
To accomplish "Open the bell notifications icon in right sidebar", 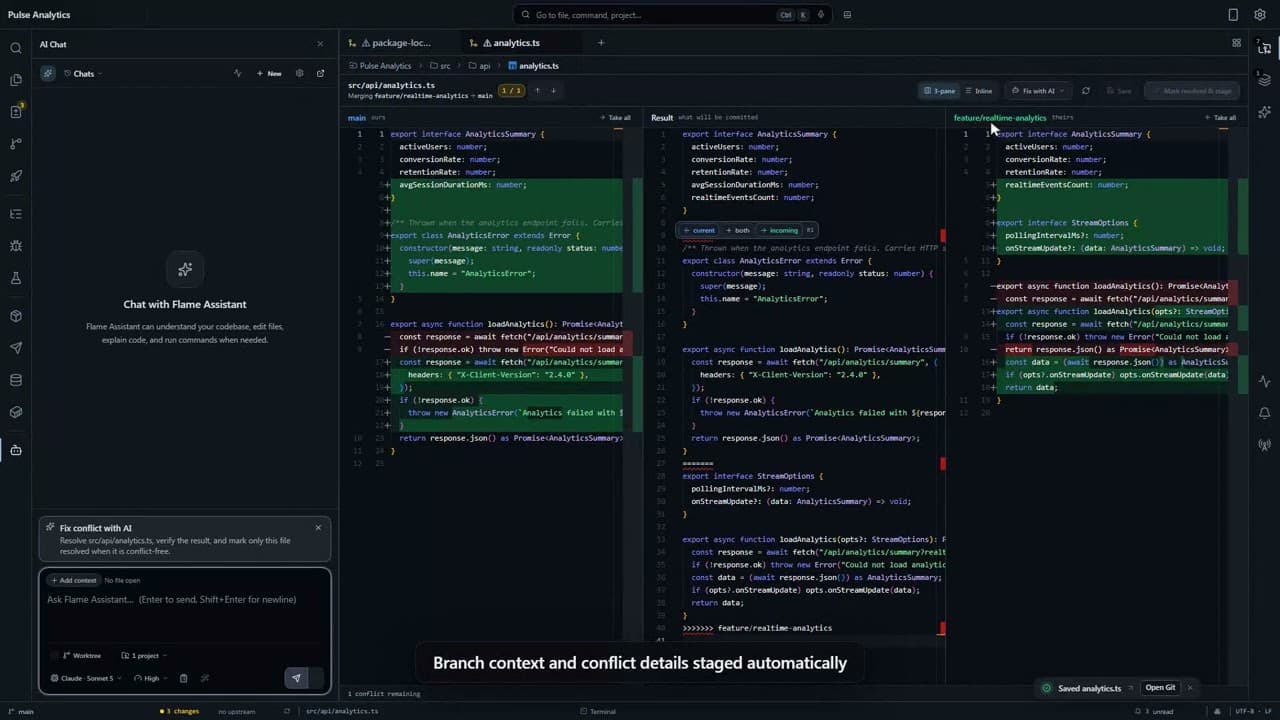I will pyautogui.click(x=1265, y=413).
